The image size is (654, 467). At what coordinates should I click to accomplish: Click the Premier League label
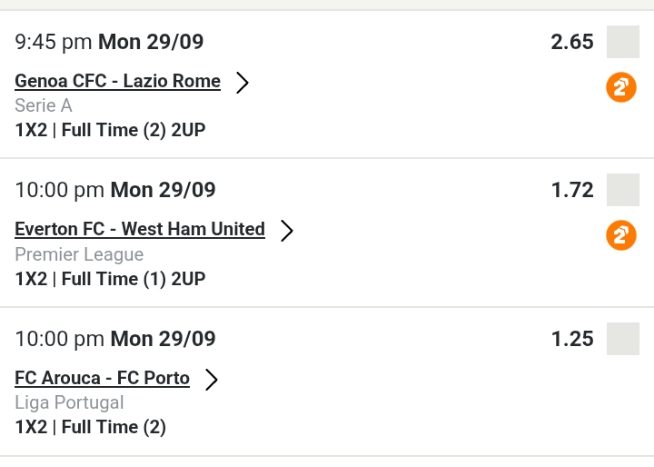(x=78, y=254)
